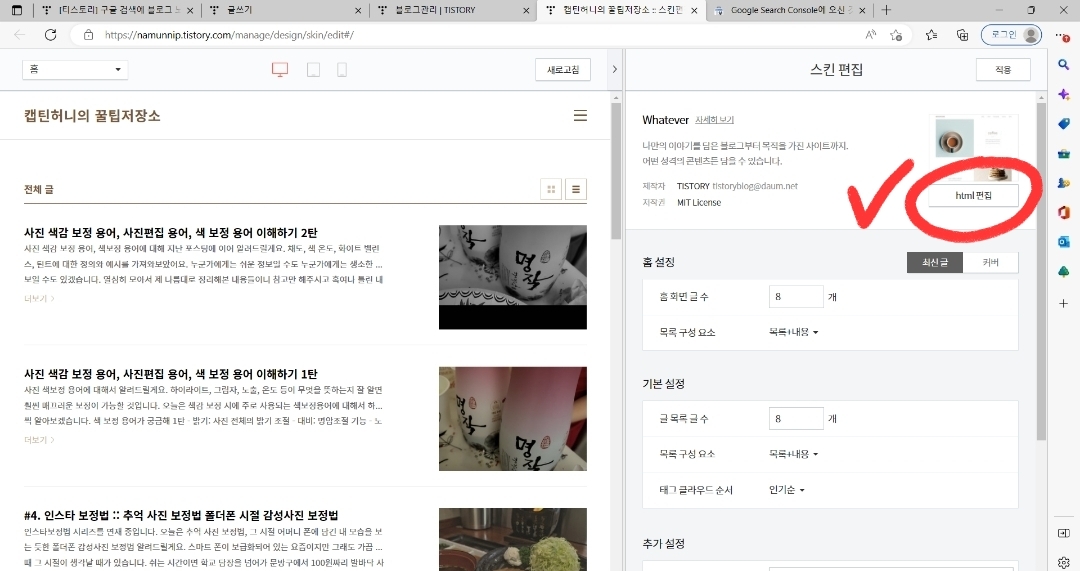Open post #4. 인스타 보정법 title
1080x571 pixels.
coord(181,515)
